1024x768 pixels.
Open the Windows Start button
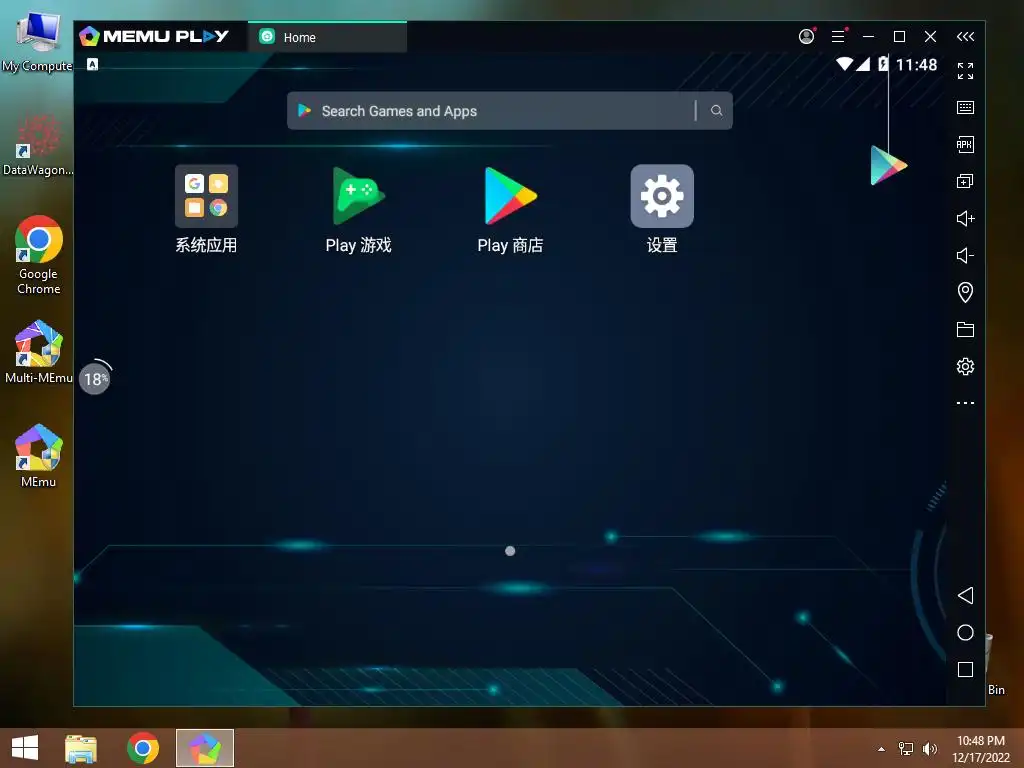[25, 748]
